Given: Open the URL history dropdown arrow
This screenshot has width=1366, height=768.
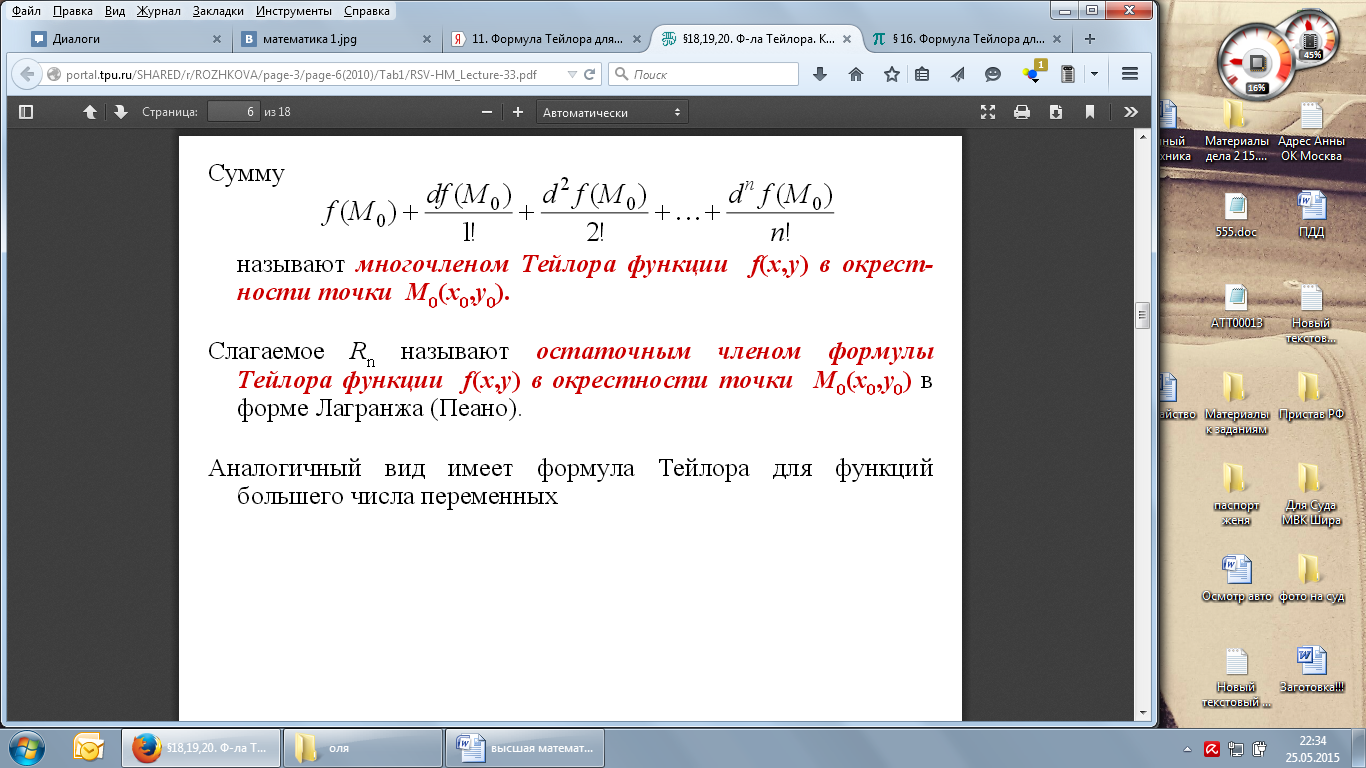Looking at the screenshot, I should click(x=571, y=74).
